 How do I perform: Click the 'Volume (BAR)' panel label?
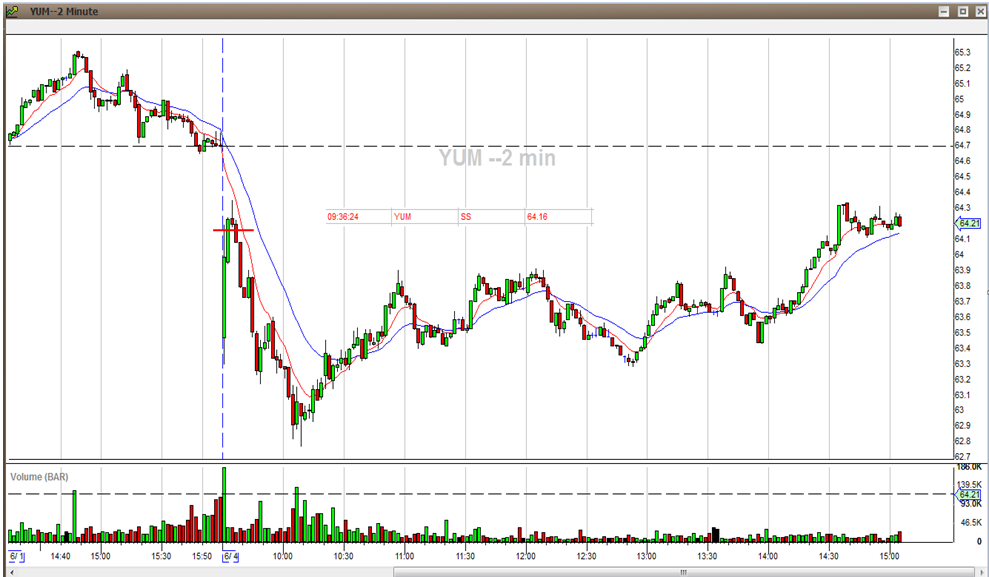[x=39, y=477]
